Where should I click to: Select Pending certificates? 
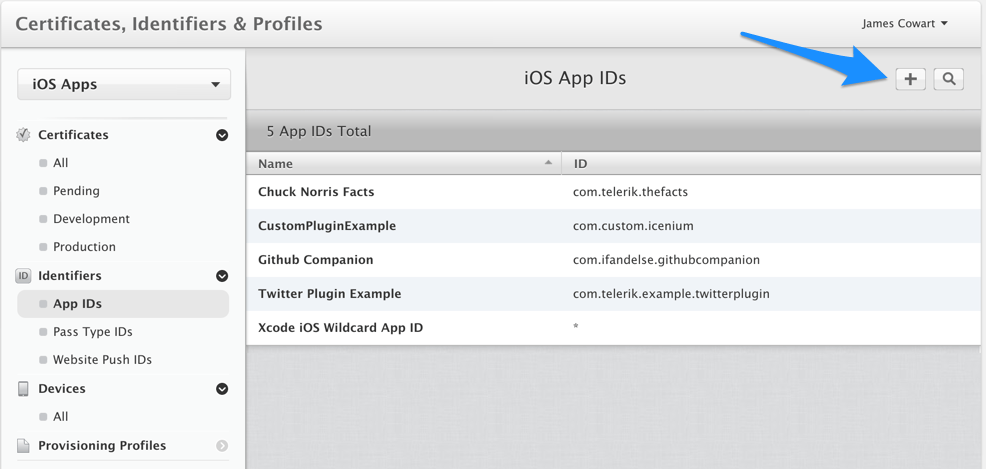(76, 190)
